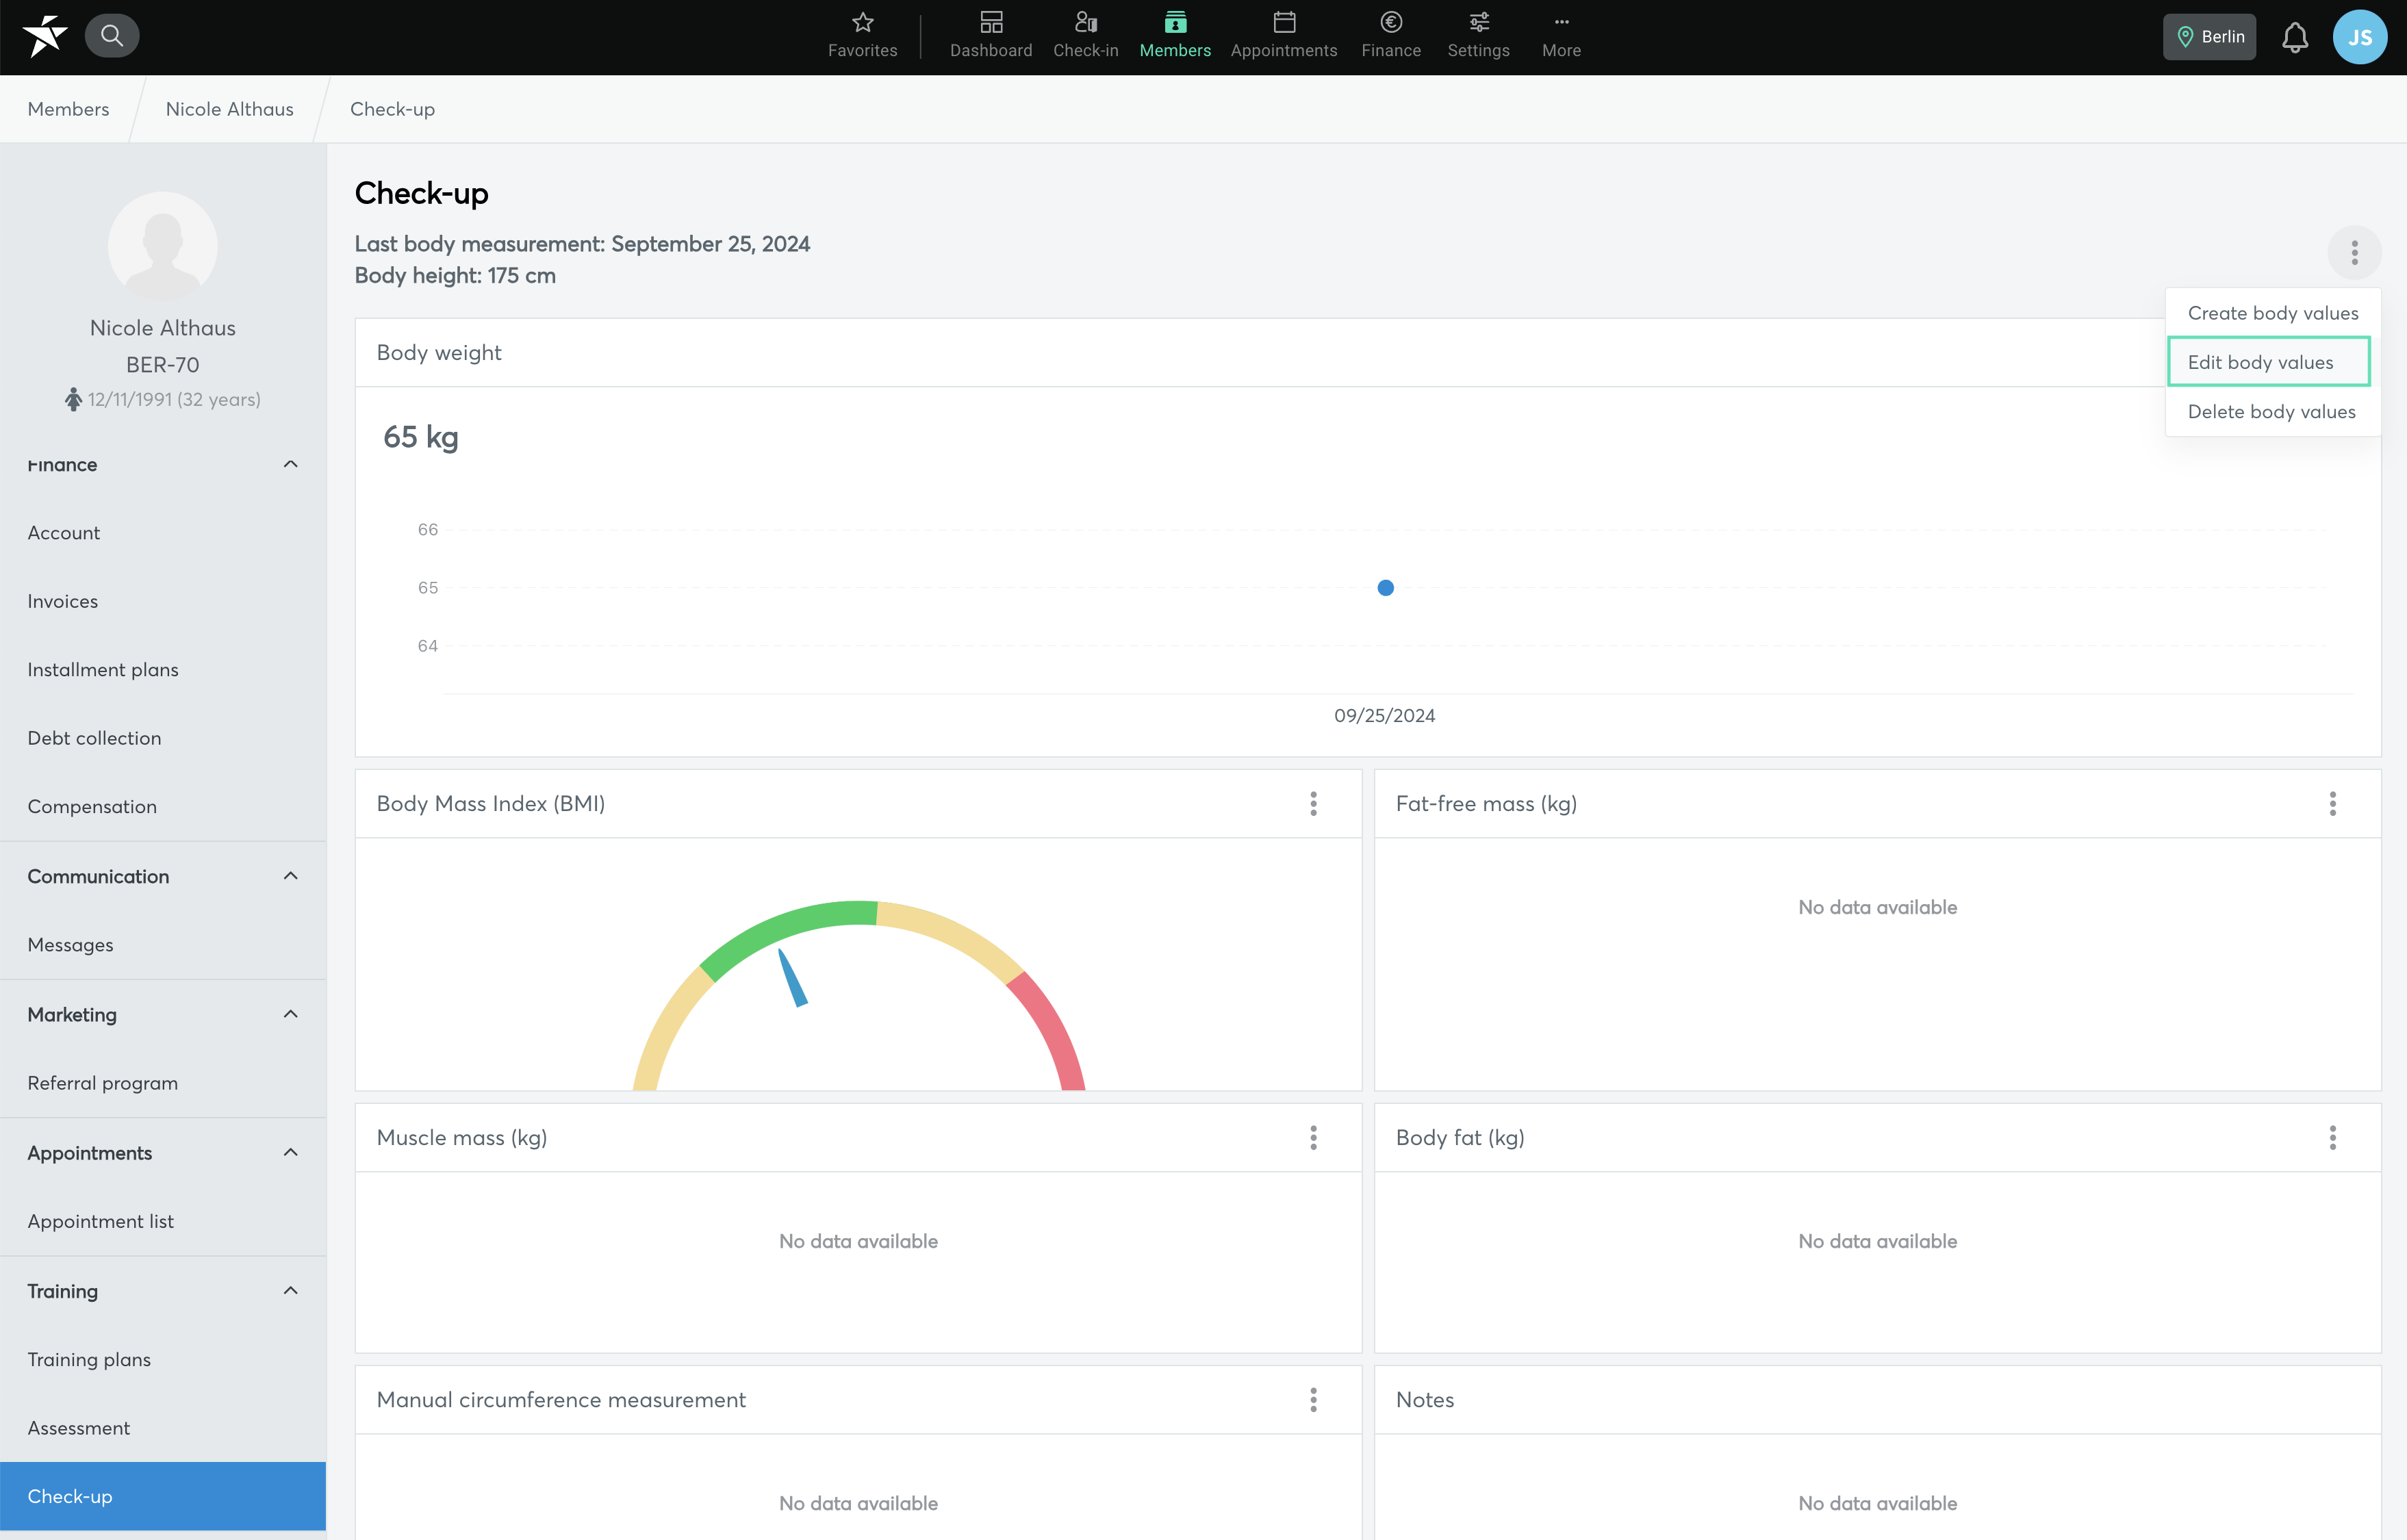Open Finance euro icon in top bar
2407x1540 pixels.
[x=1391, y=22]
